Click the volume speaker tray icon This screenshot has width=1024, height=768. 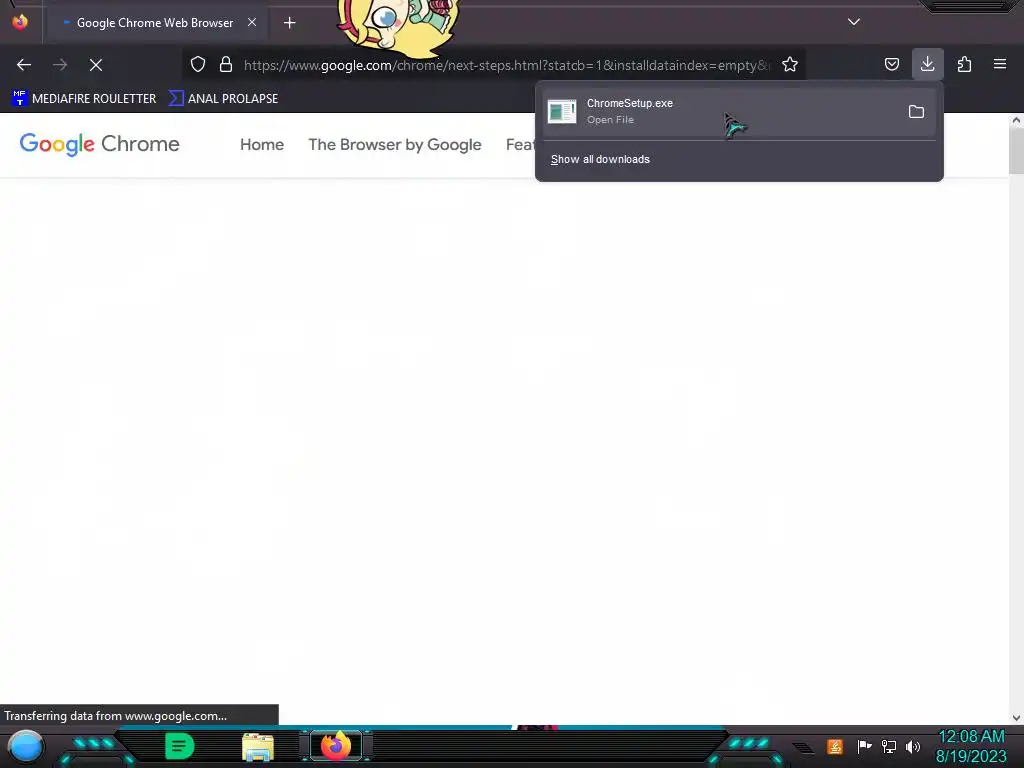[x=913, y=746]
